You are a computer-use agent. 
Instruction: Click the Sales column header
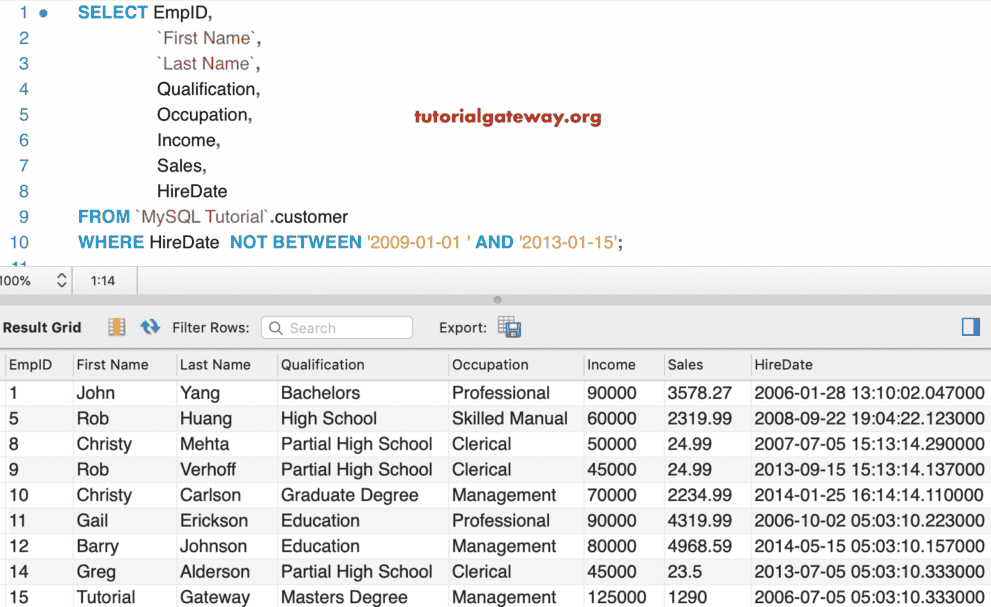click(686, 365)
